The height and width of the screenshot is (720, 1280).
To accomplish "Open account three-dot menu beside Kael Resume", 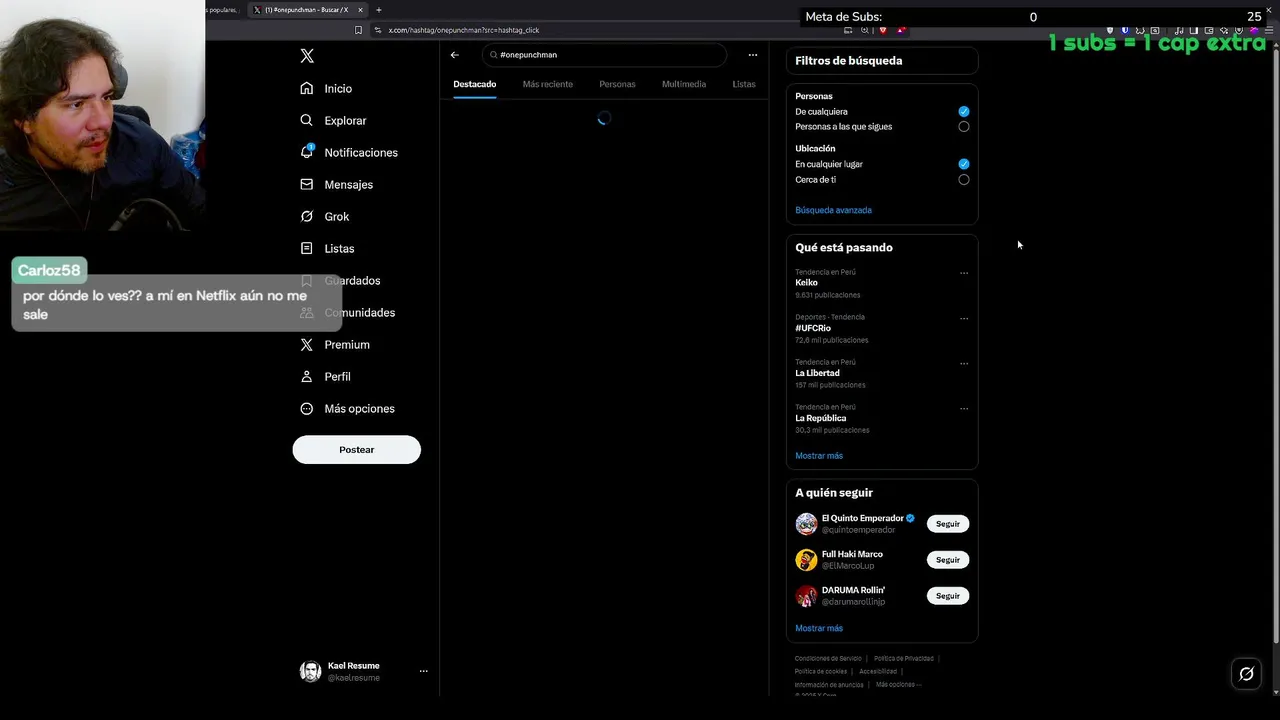I will pos(424,671).
